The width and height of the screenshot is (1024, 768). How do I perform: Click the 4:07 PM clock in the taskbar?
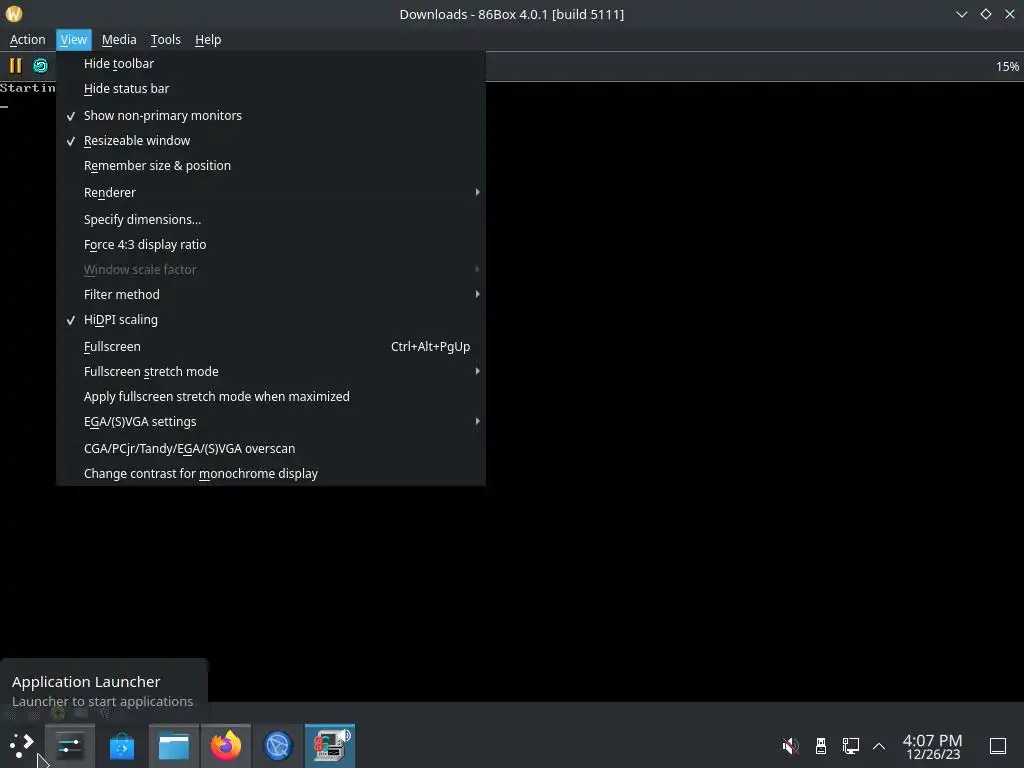(x=933, y=746)
